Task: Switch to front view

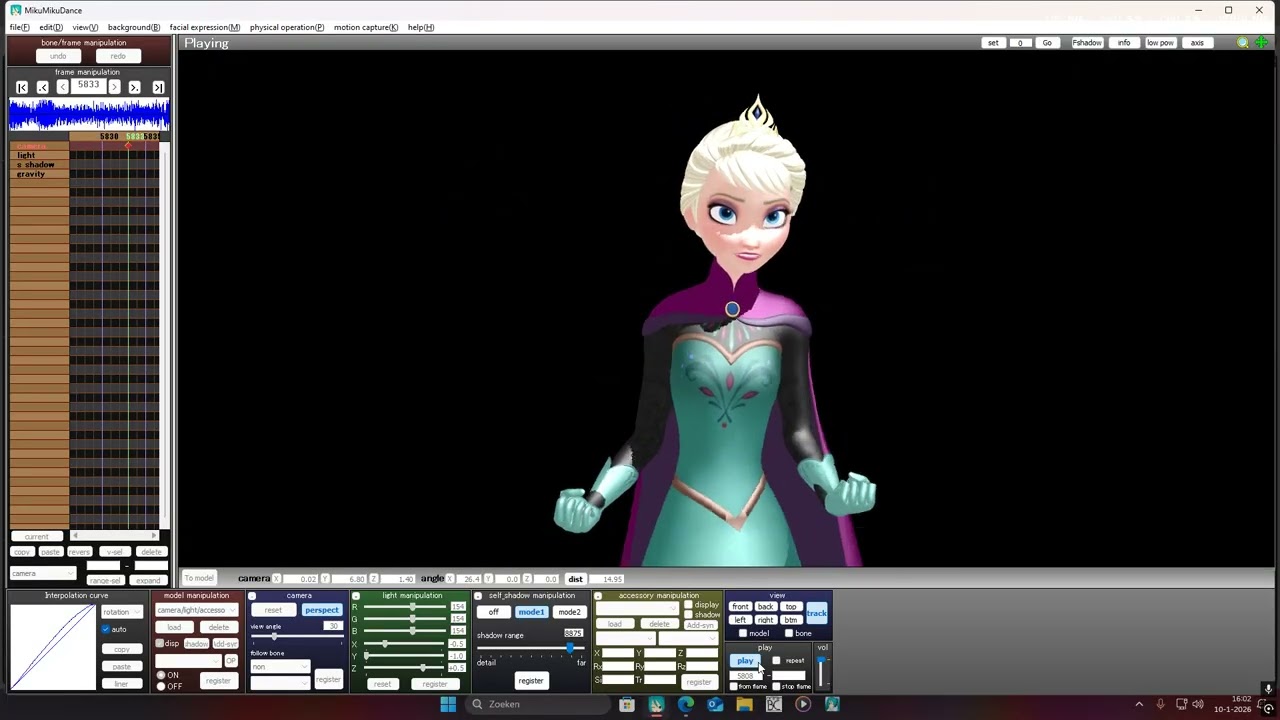Action: 740,607
